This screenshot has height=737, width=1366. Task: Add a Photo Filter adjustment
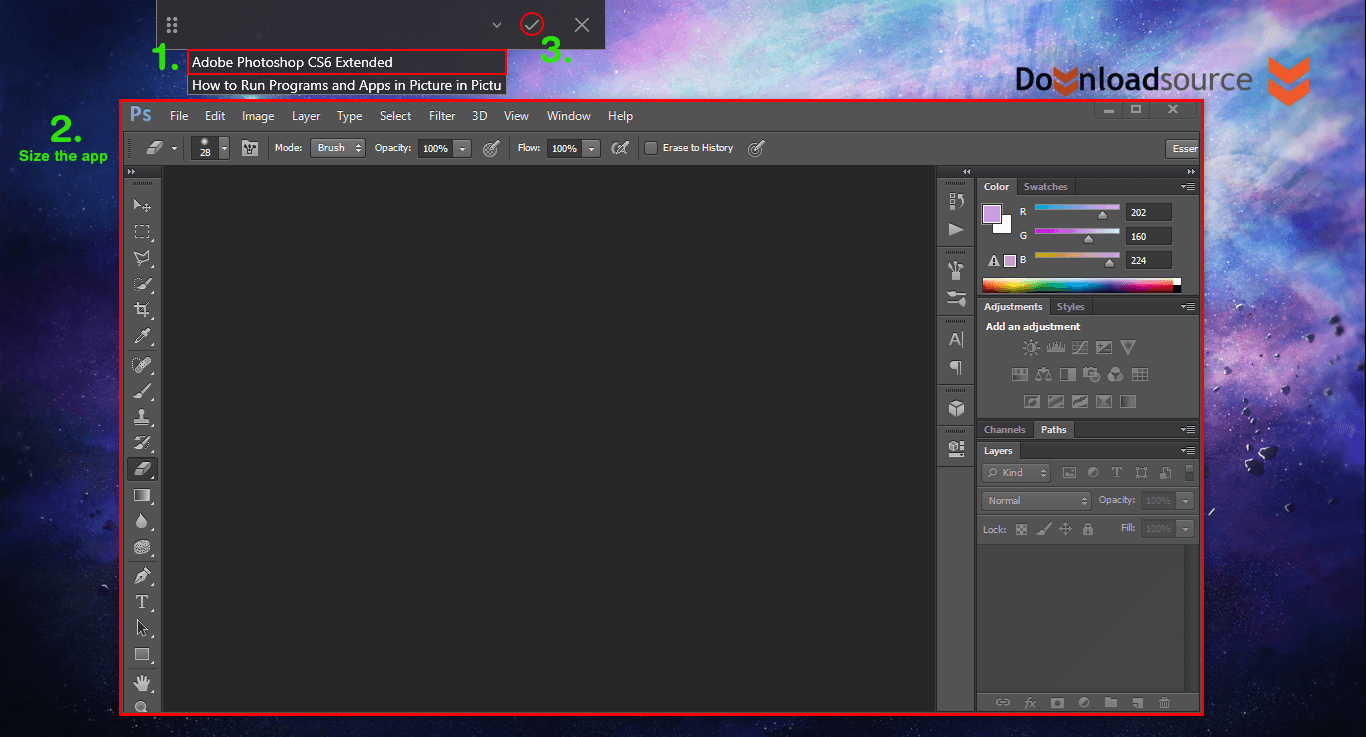point(1092,375)
